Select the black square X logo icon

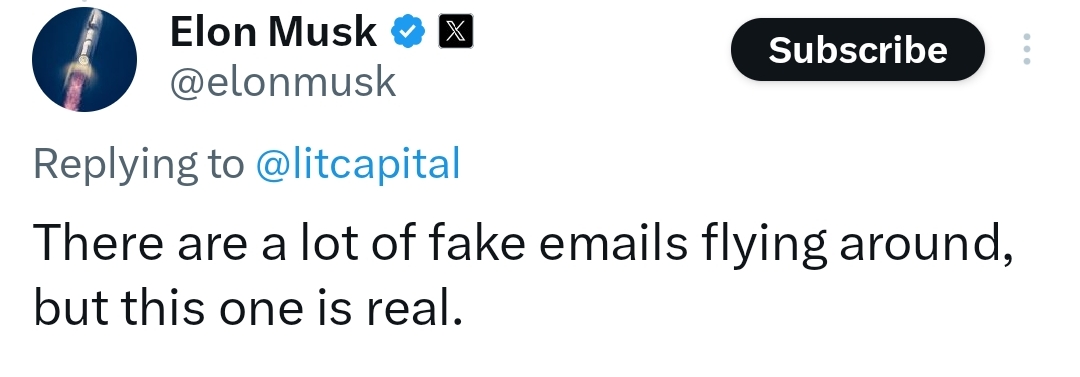point(456,32)
